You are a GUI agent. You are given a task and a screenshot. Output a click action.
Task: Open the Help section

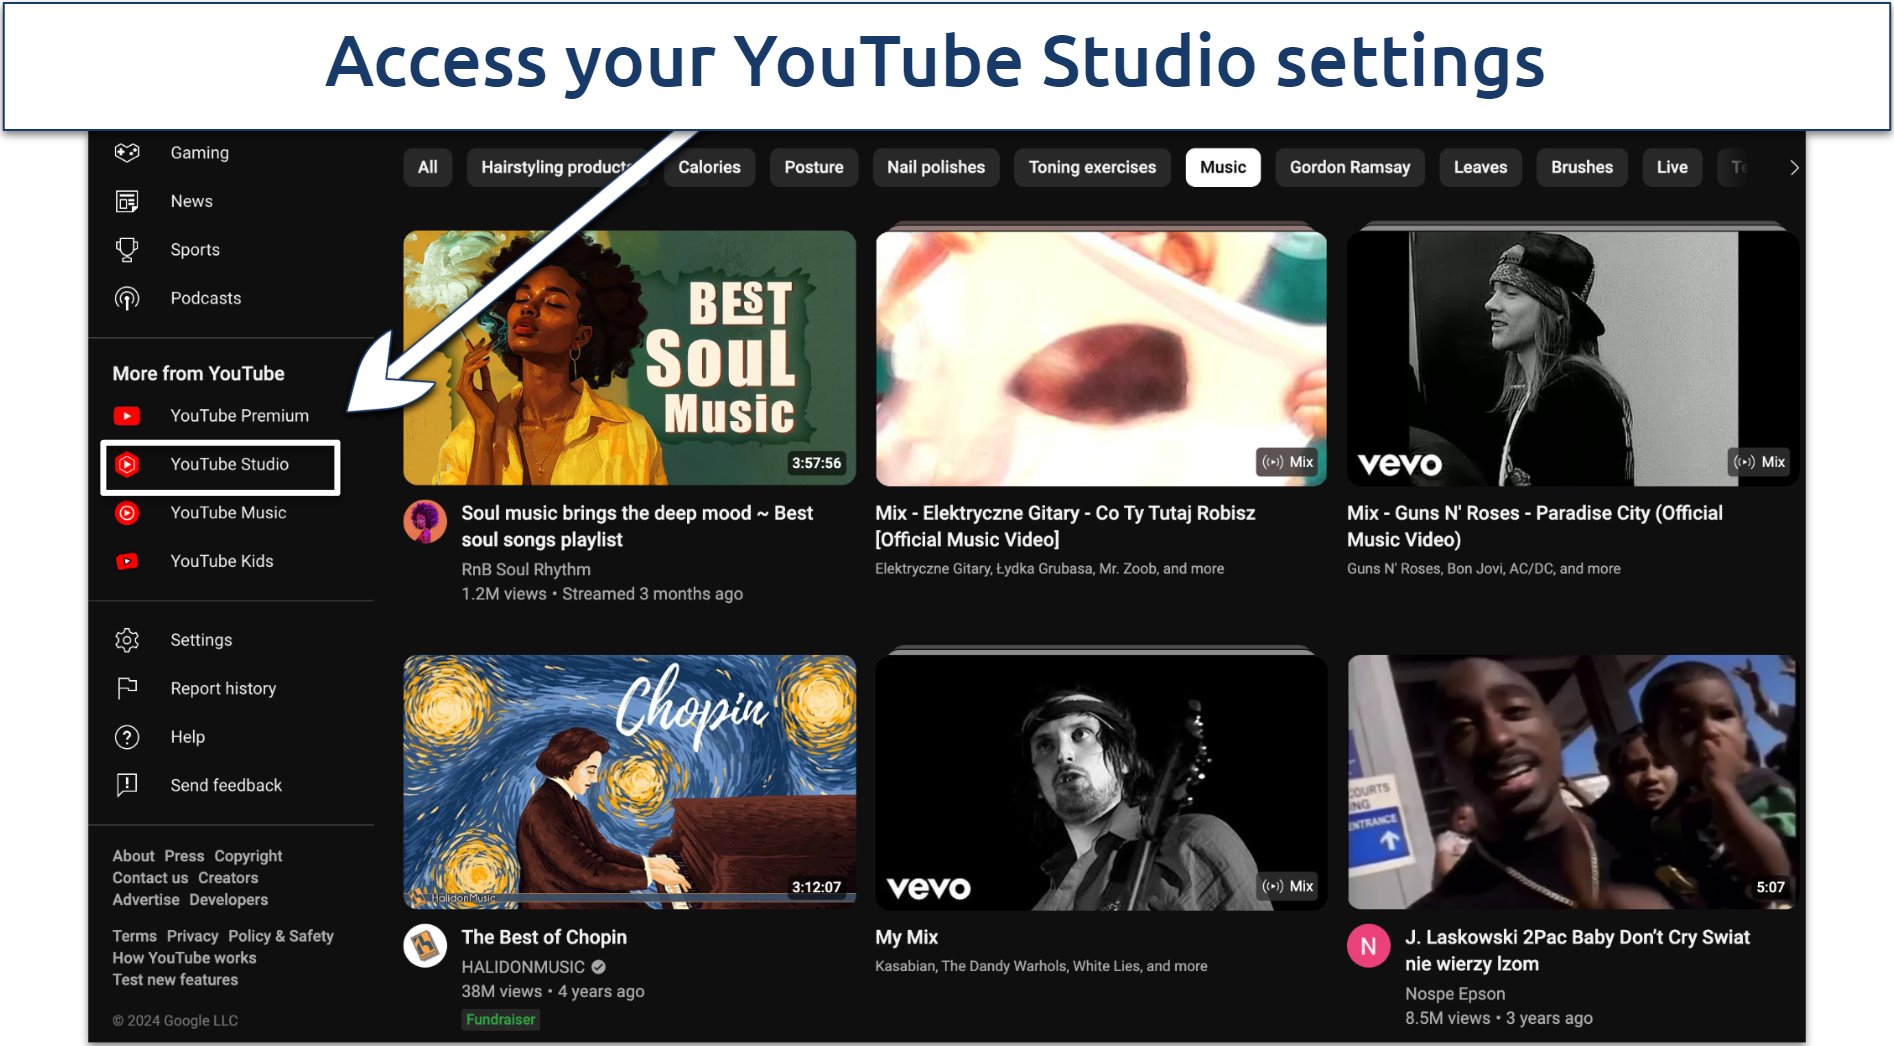click(187, 736)
